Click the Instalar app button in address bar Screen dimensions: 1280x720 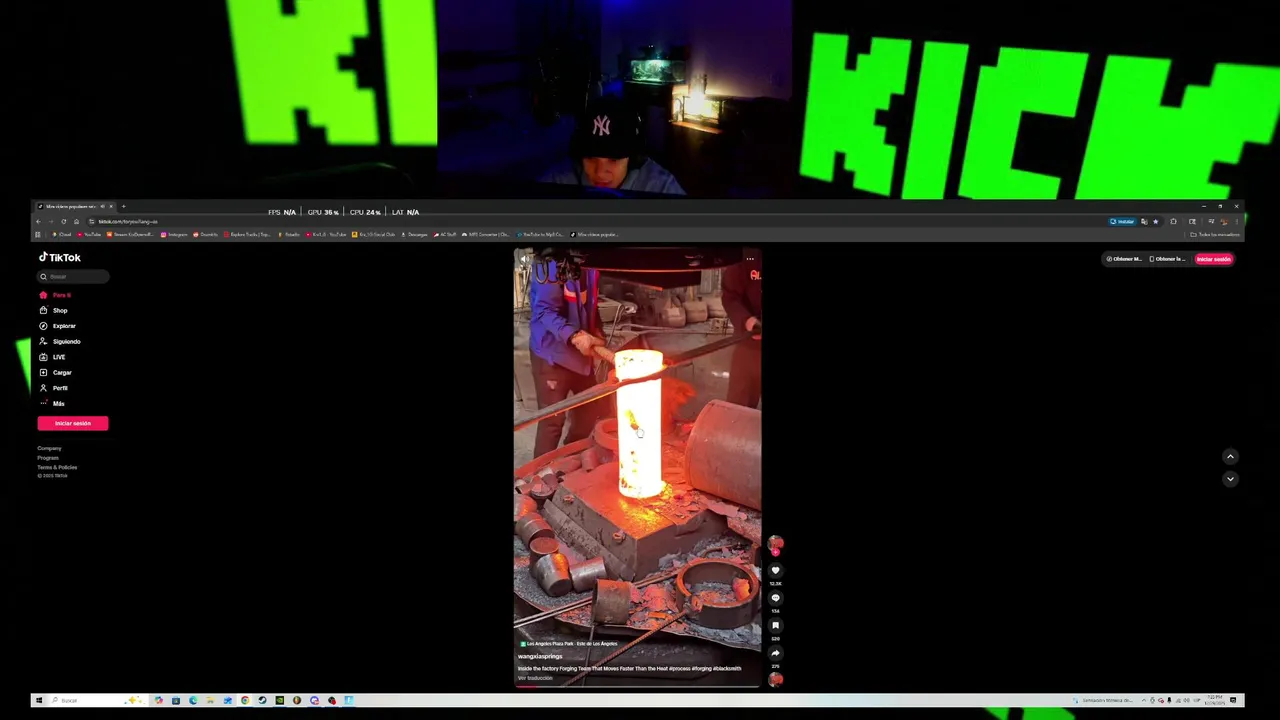coord(1122,222)
